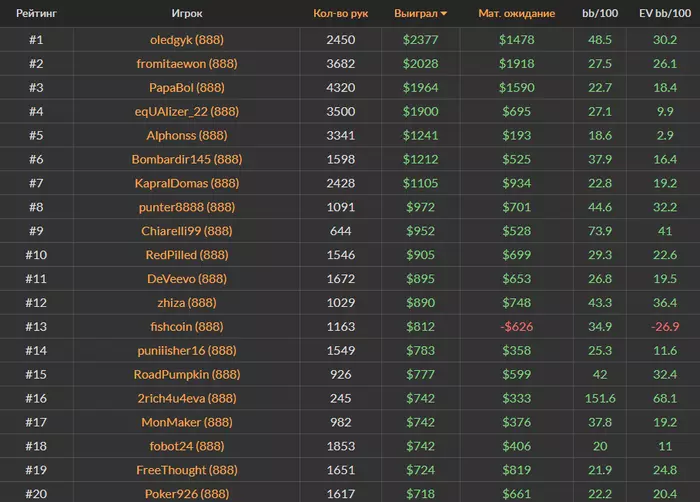Select the #13 rank cell

pos(36,326)
